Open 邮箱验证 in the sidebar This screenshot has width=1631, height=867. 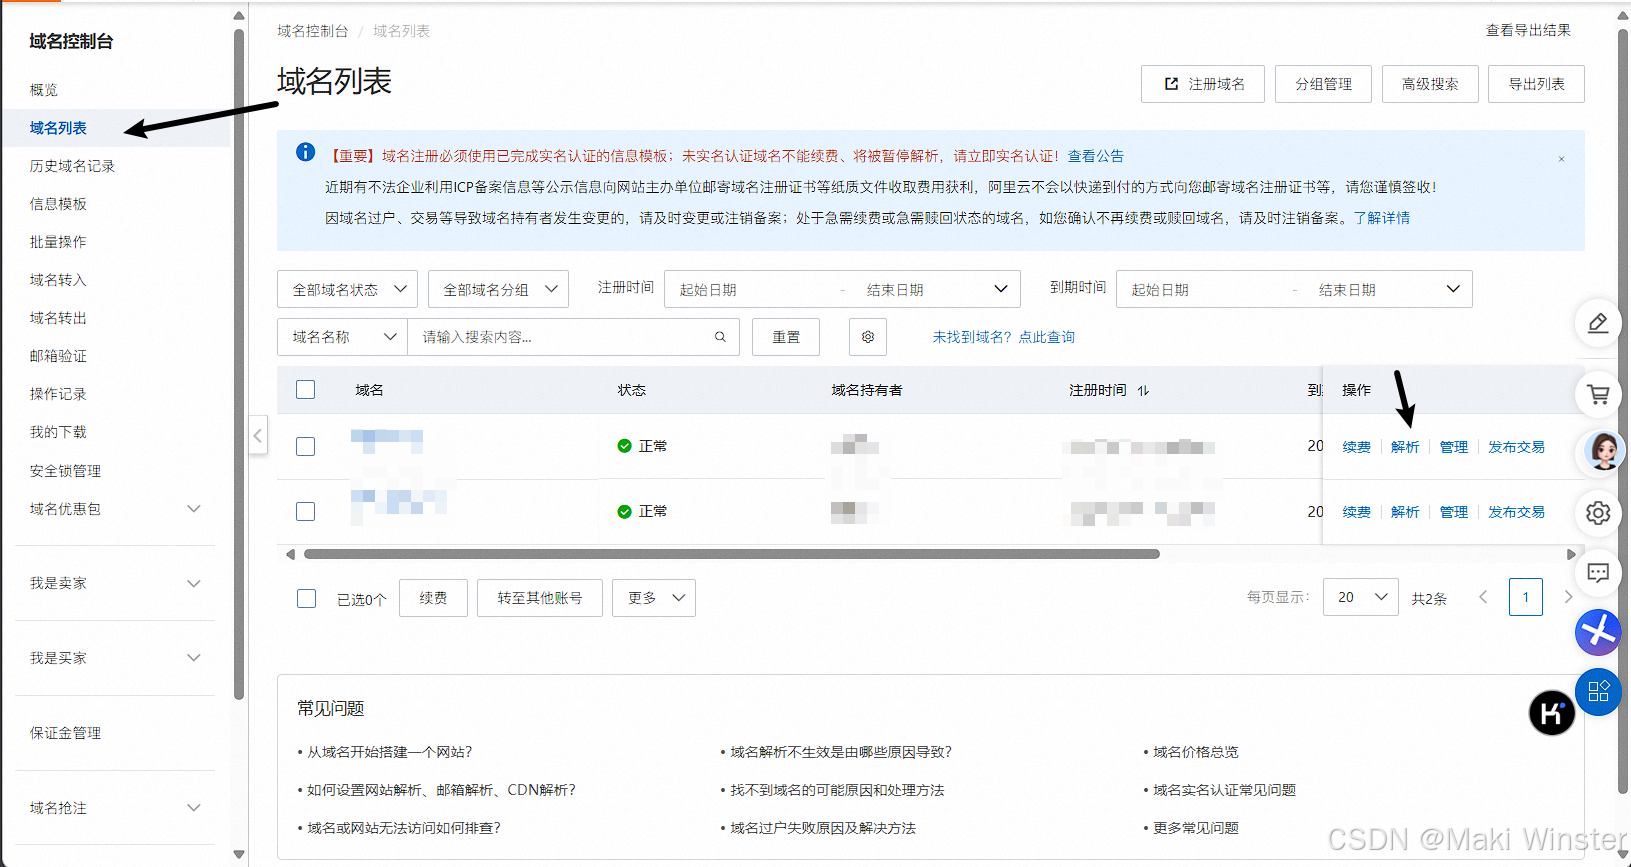[x=58, y=356]
